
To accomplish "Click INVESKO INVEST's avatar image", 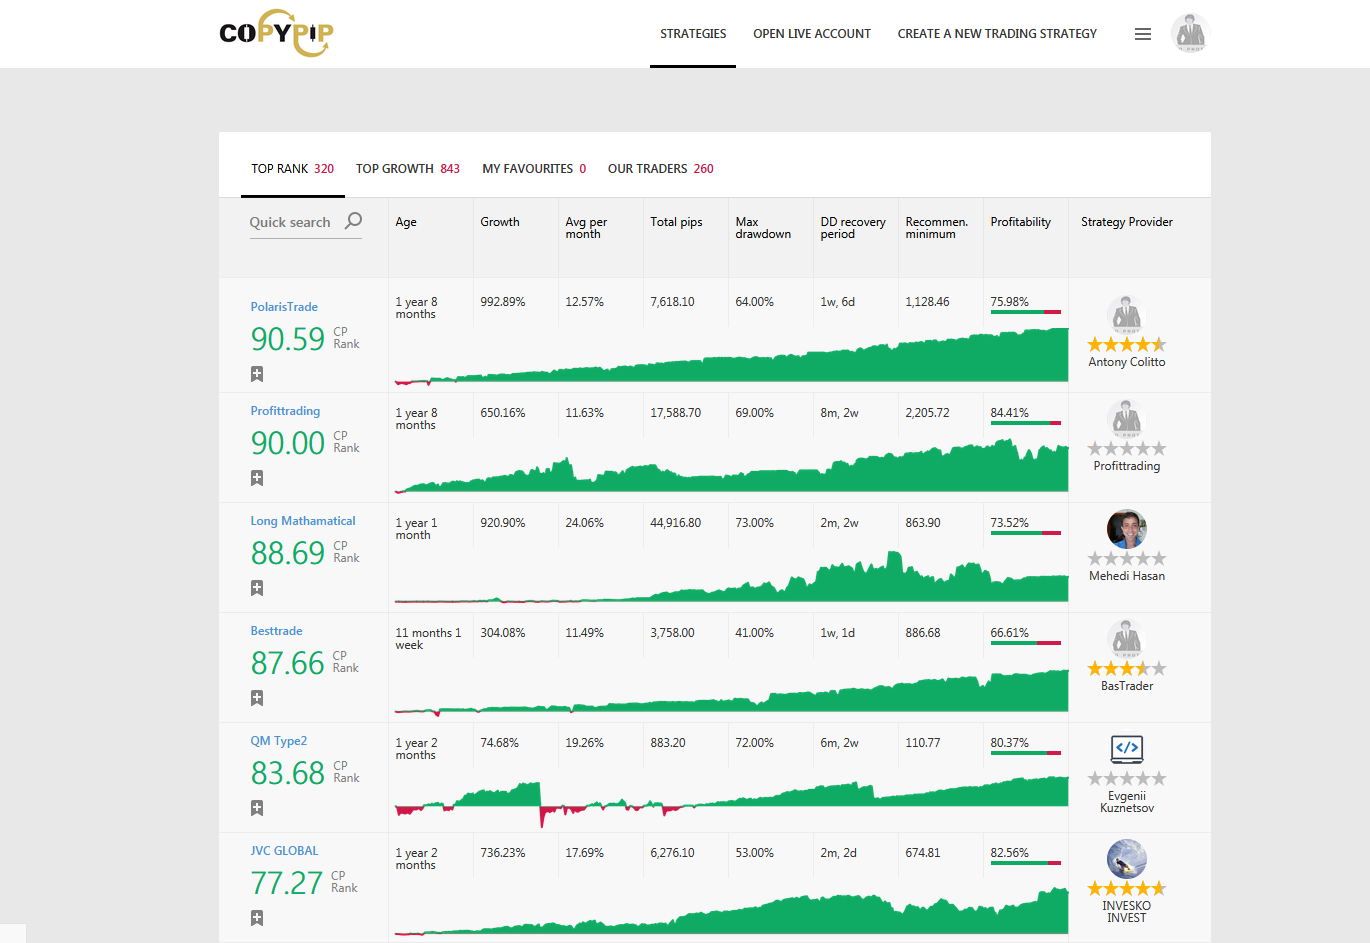I will point(1127,859).
